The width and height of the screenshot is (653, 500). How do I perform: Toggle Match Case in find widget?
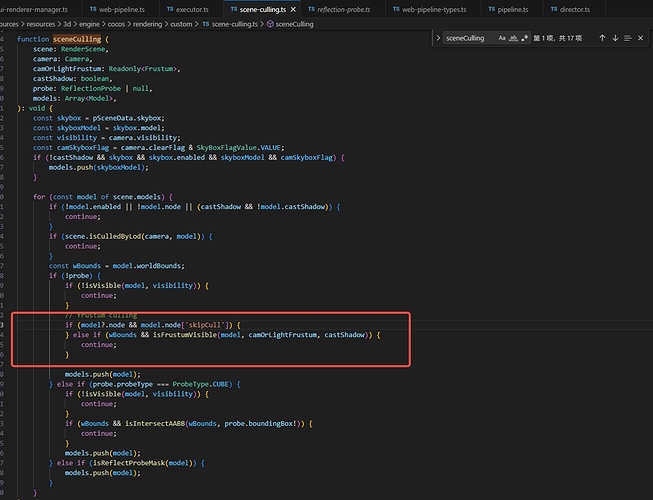click(x=502, y=38)
